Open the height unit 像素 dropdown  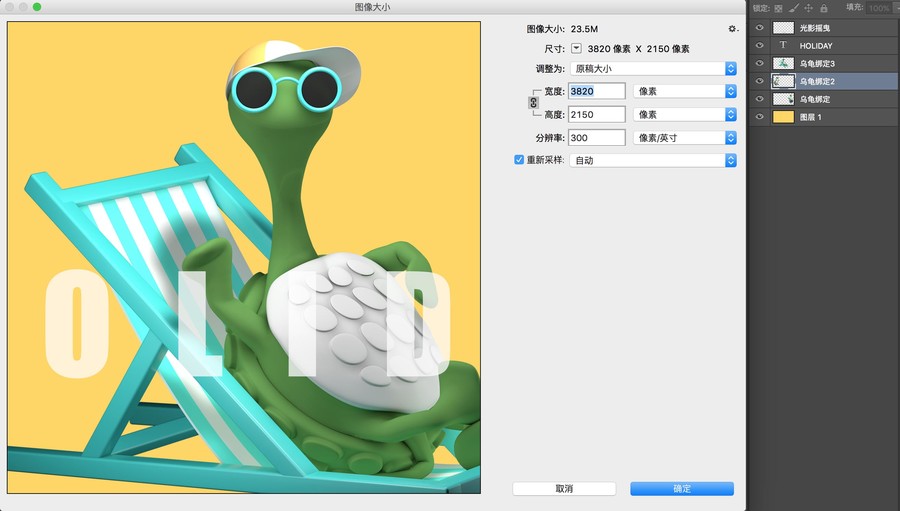pyautogui.click(x=685, y=114)
